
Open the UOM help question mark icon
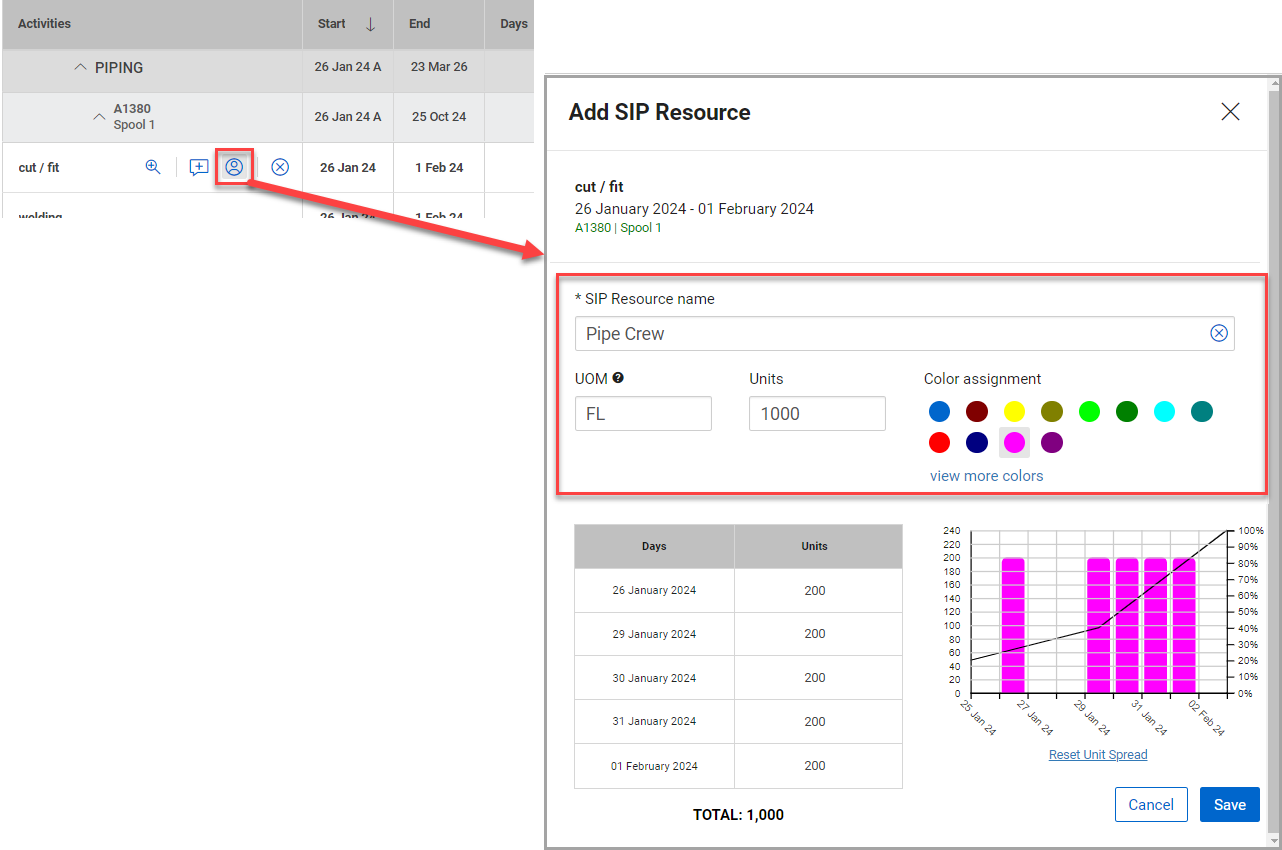pyautogui.click(x=618, y=378)
